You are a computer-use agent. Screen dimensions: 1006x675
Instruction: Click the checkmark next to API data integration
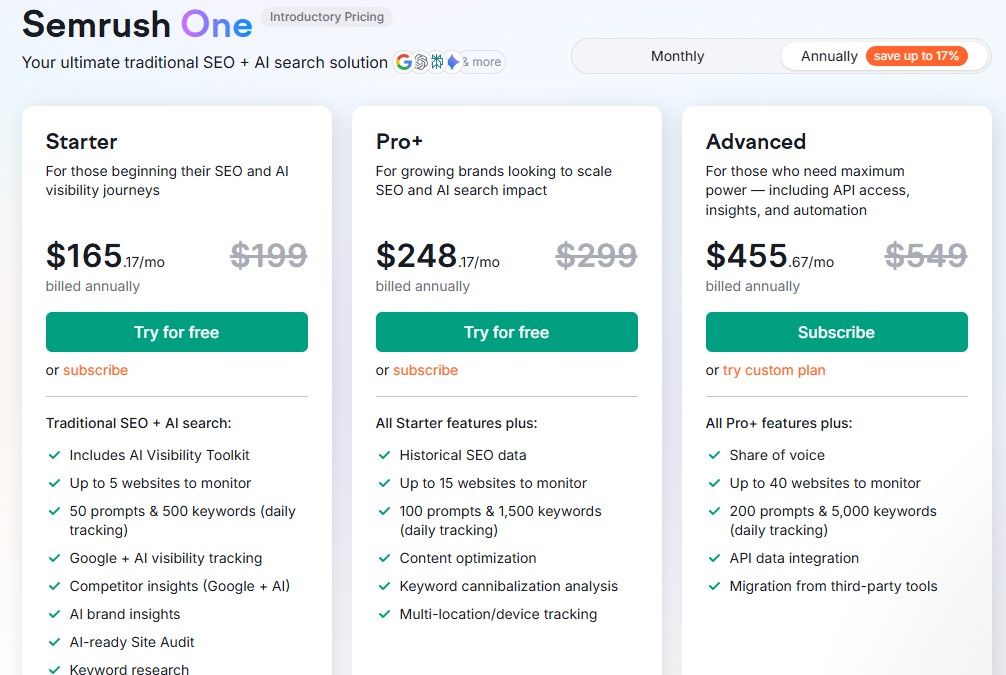pyautogui.click(x=715, y=559)
